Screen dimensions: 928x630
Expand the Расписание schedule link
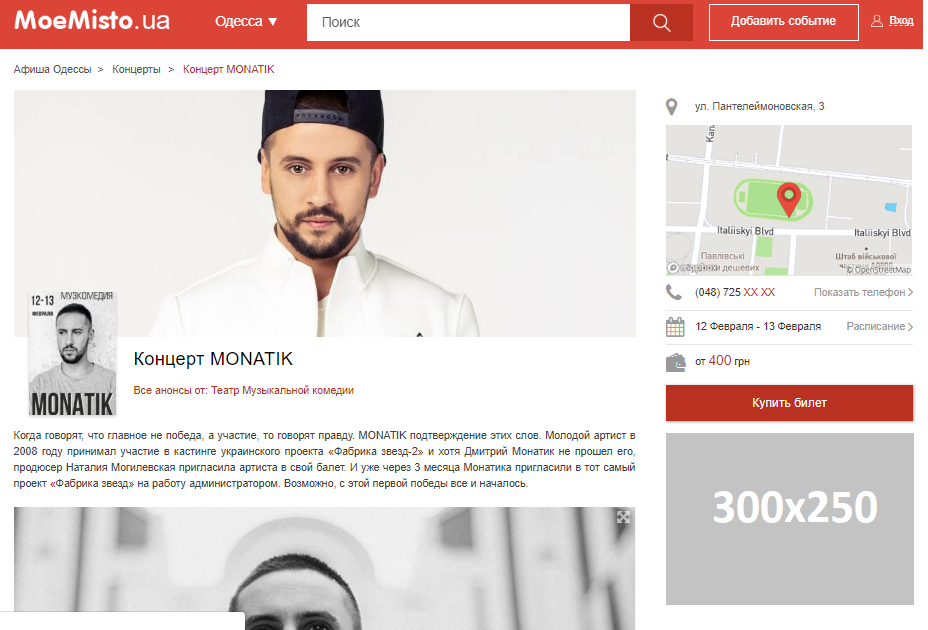click(x=879, y=326)
